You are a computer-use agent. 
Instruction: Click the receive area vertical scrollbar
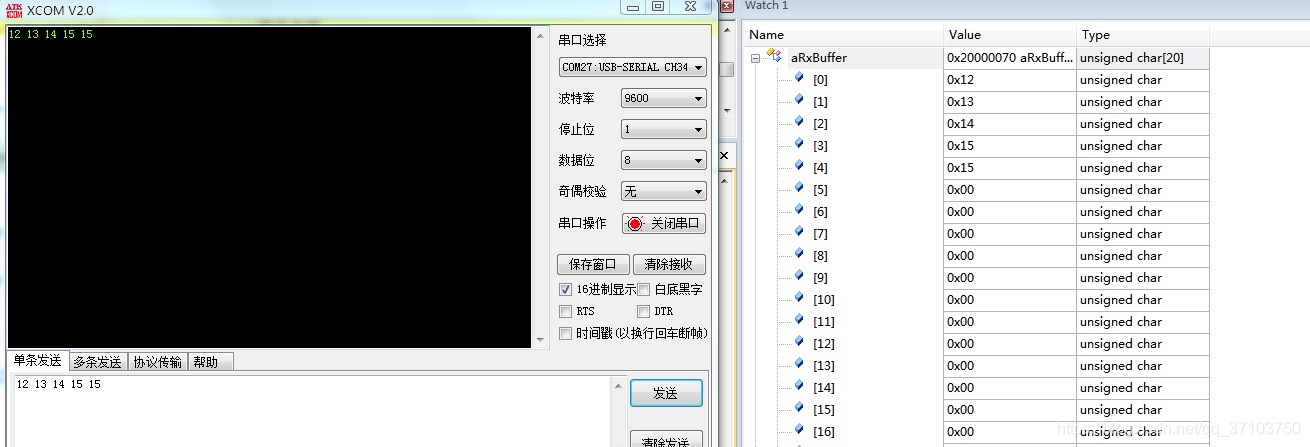[540, 188]
